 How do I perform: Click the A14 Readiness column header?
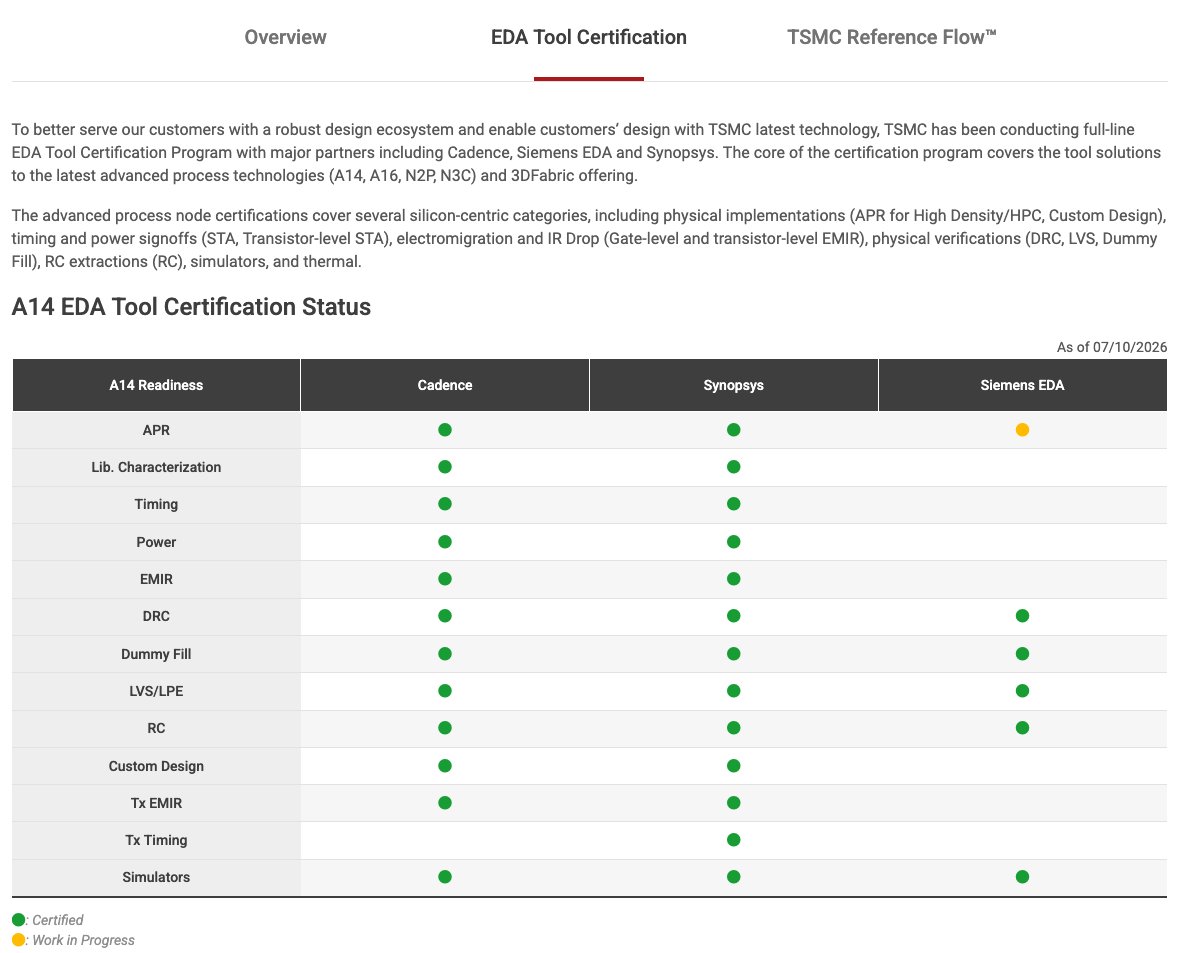pos(156,385)
